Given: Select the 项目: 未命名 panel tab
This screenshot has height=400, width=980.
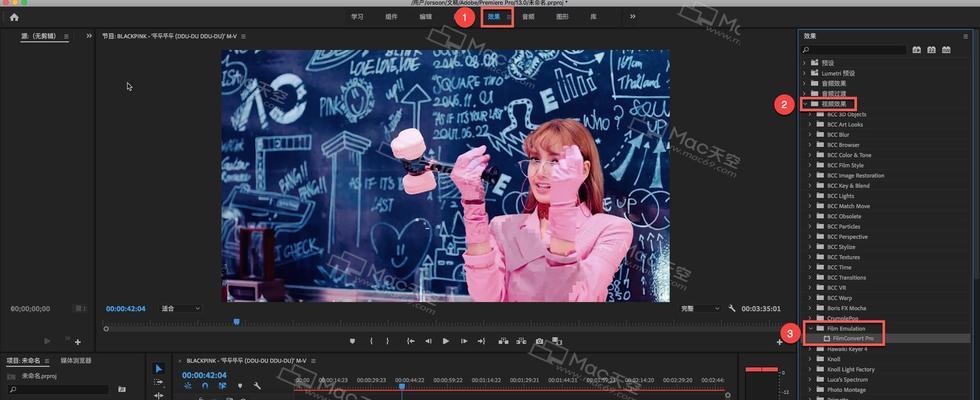Looking at the screenshot, I should click(23, 361).
